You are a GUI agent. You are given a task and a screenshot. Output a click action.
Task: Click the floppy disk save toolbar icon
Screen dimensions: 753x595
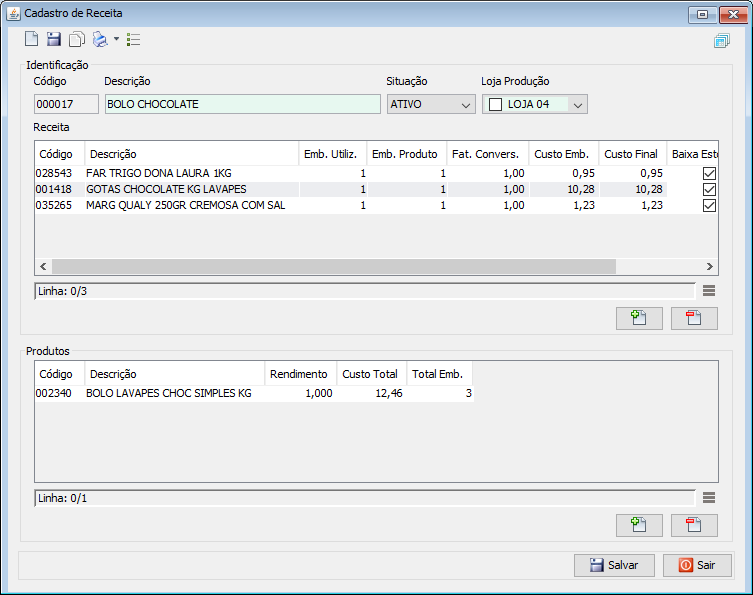tap(54, 39)
